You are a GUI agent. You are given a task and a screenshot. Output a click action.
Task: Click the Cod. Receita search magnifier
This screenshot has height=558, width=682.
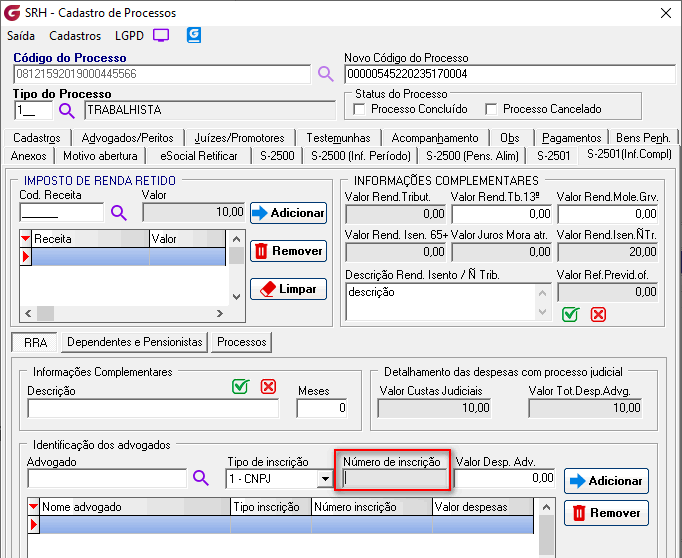pos(119,212)
